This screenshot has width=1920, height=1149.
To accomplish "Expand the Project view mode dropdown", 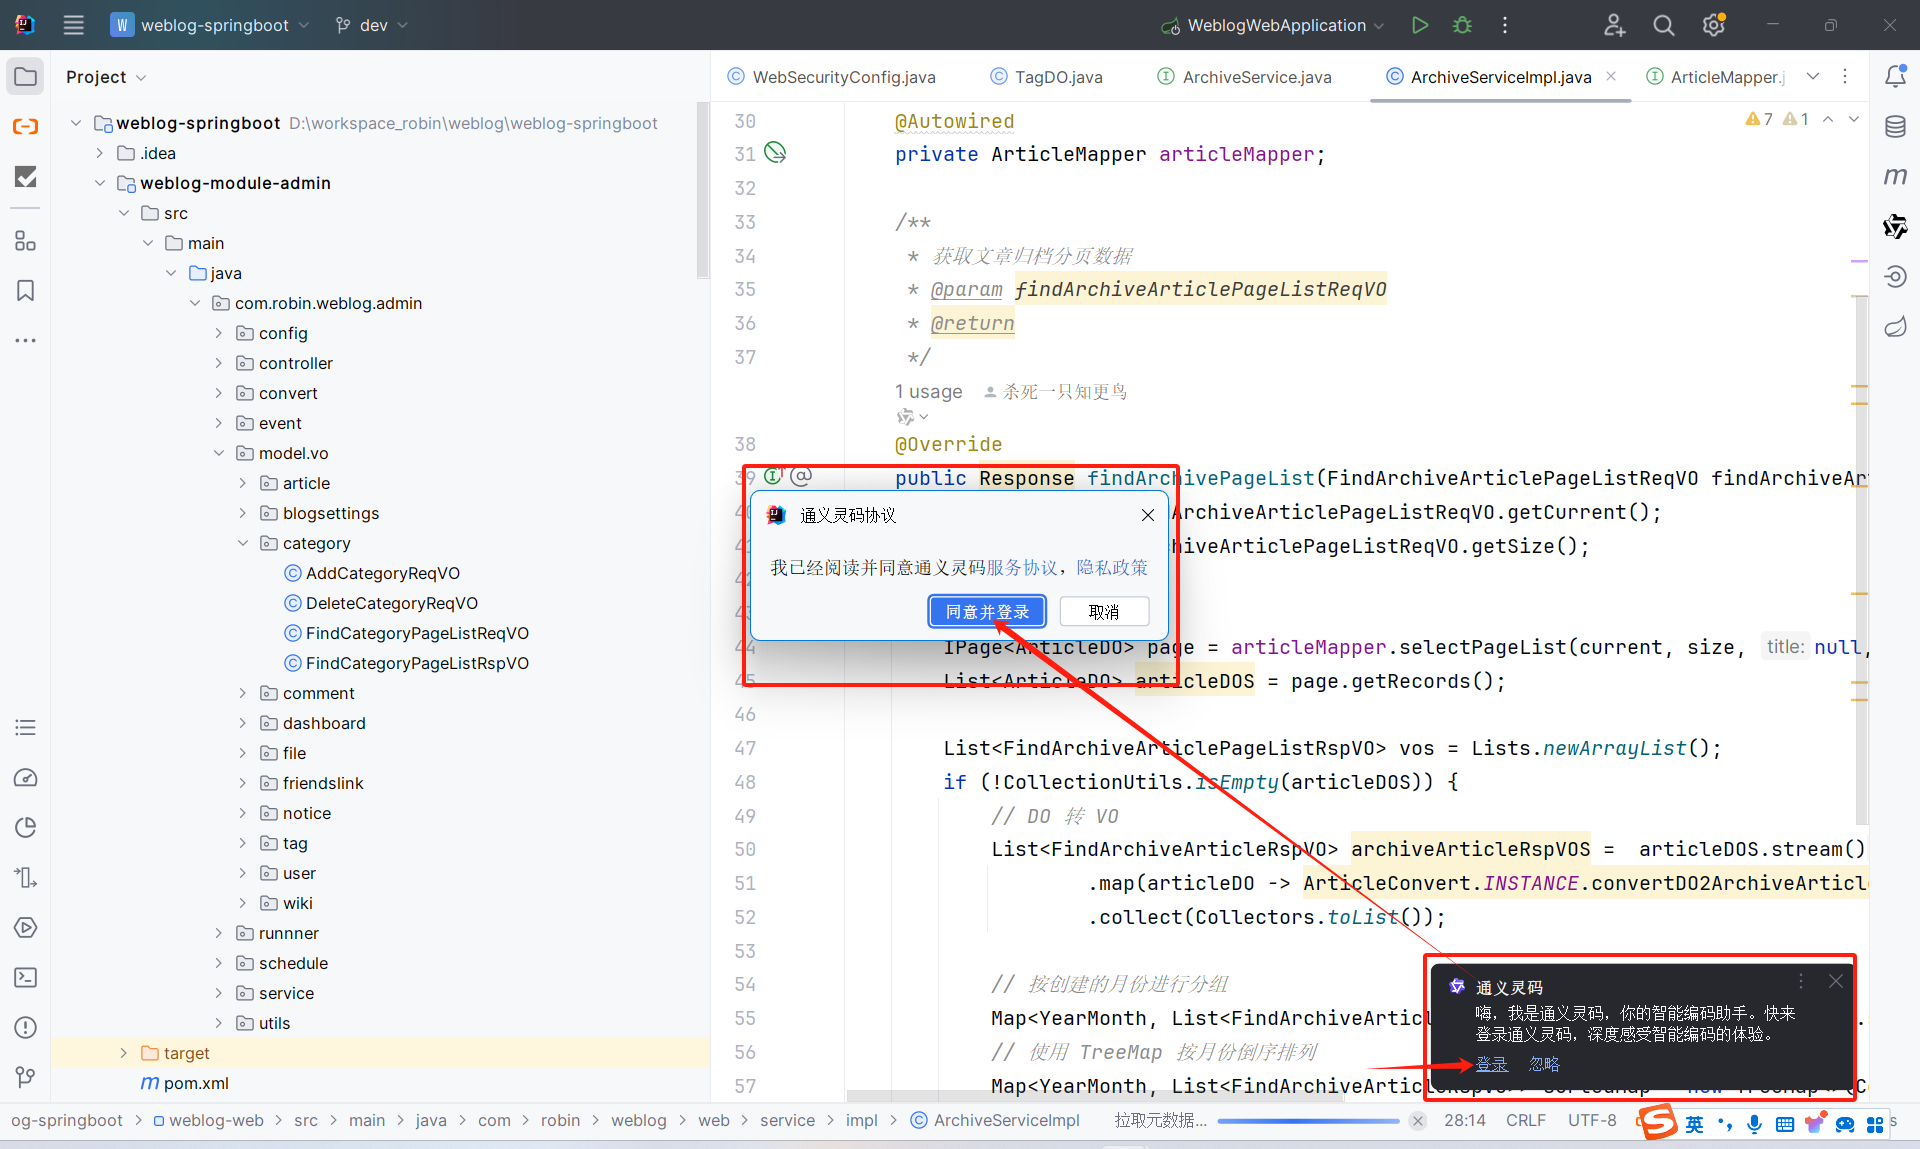I will pos(106,77).
